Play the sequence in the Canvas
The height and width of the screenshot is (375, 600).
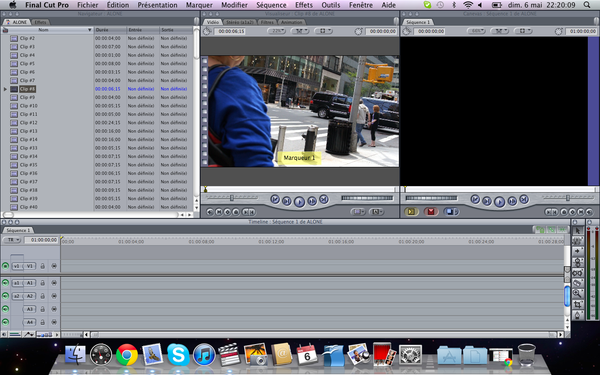click(x=499, y=201)
